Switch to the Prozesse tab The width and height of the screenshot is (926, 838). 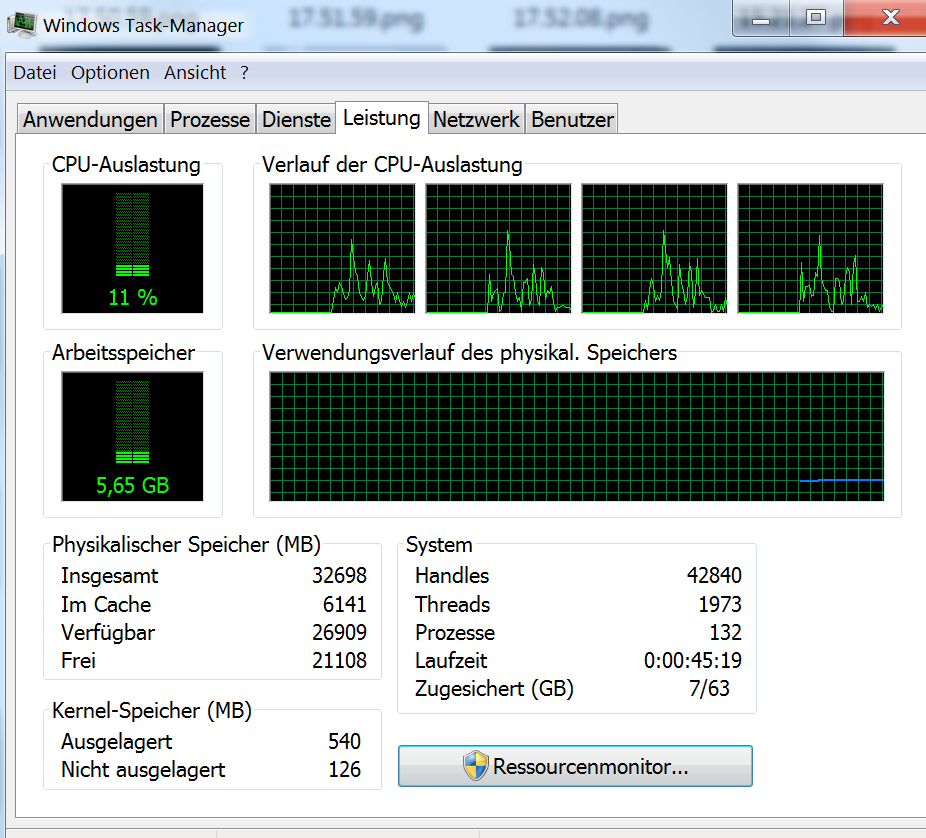point(210,119)
